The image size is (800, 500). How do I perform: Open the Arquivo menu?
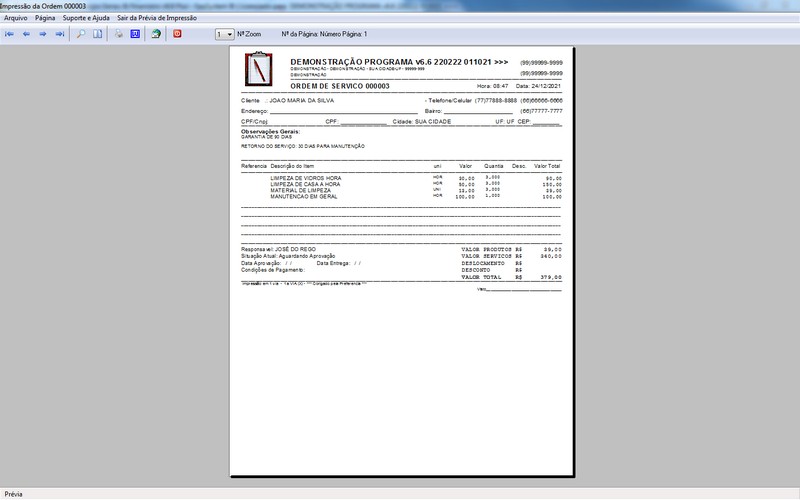[15, 18]
